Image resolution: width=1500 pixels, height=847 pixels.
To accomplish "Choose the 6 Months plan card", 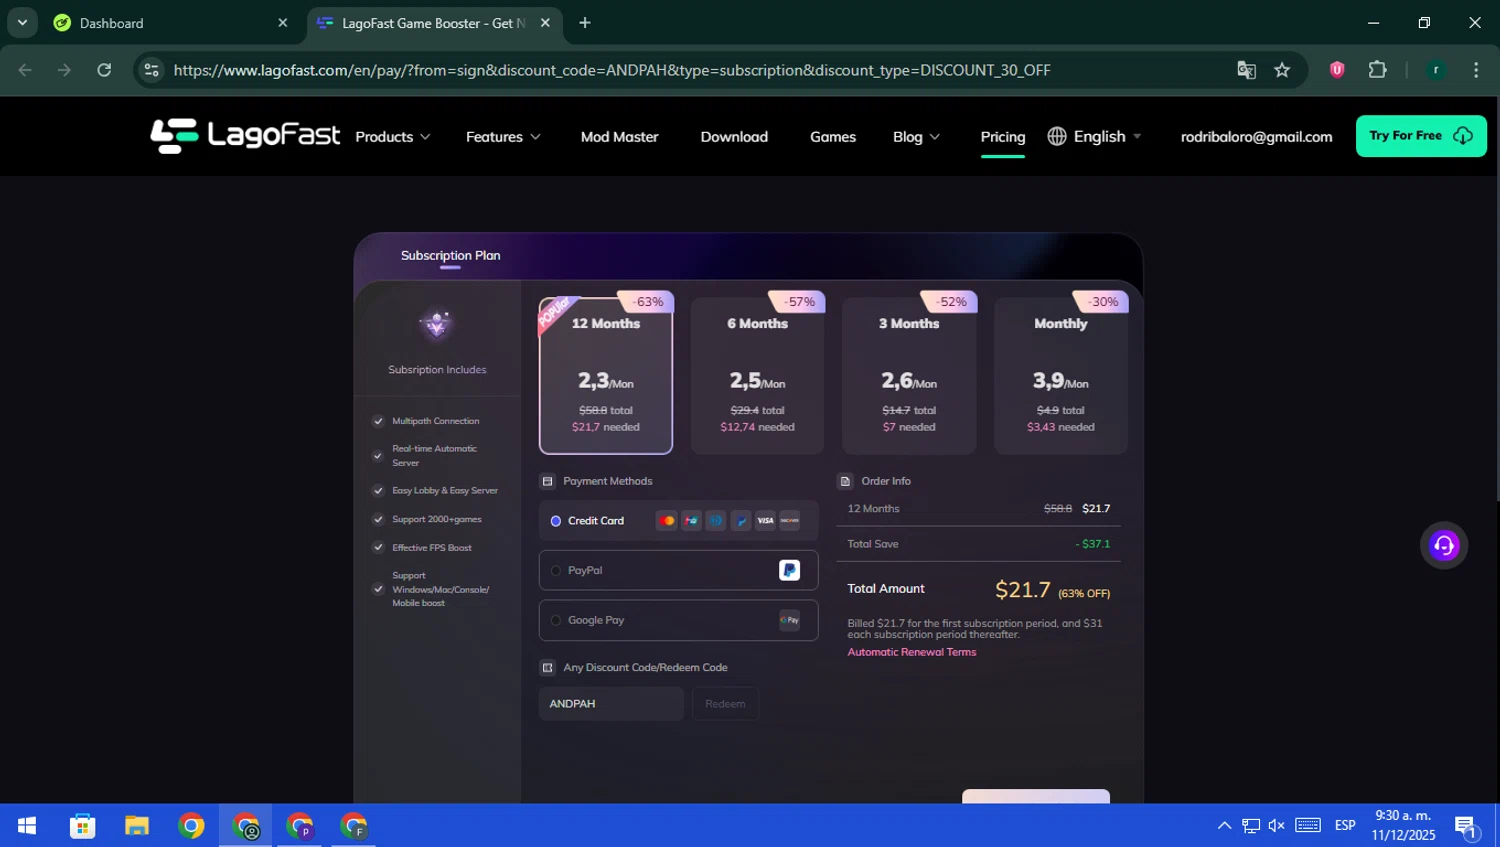I will (757, 376).
